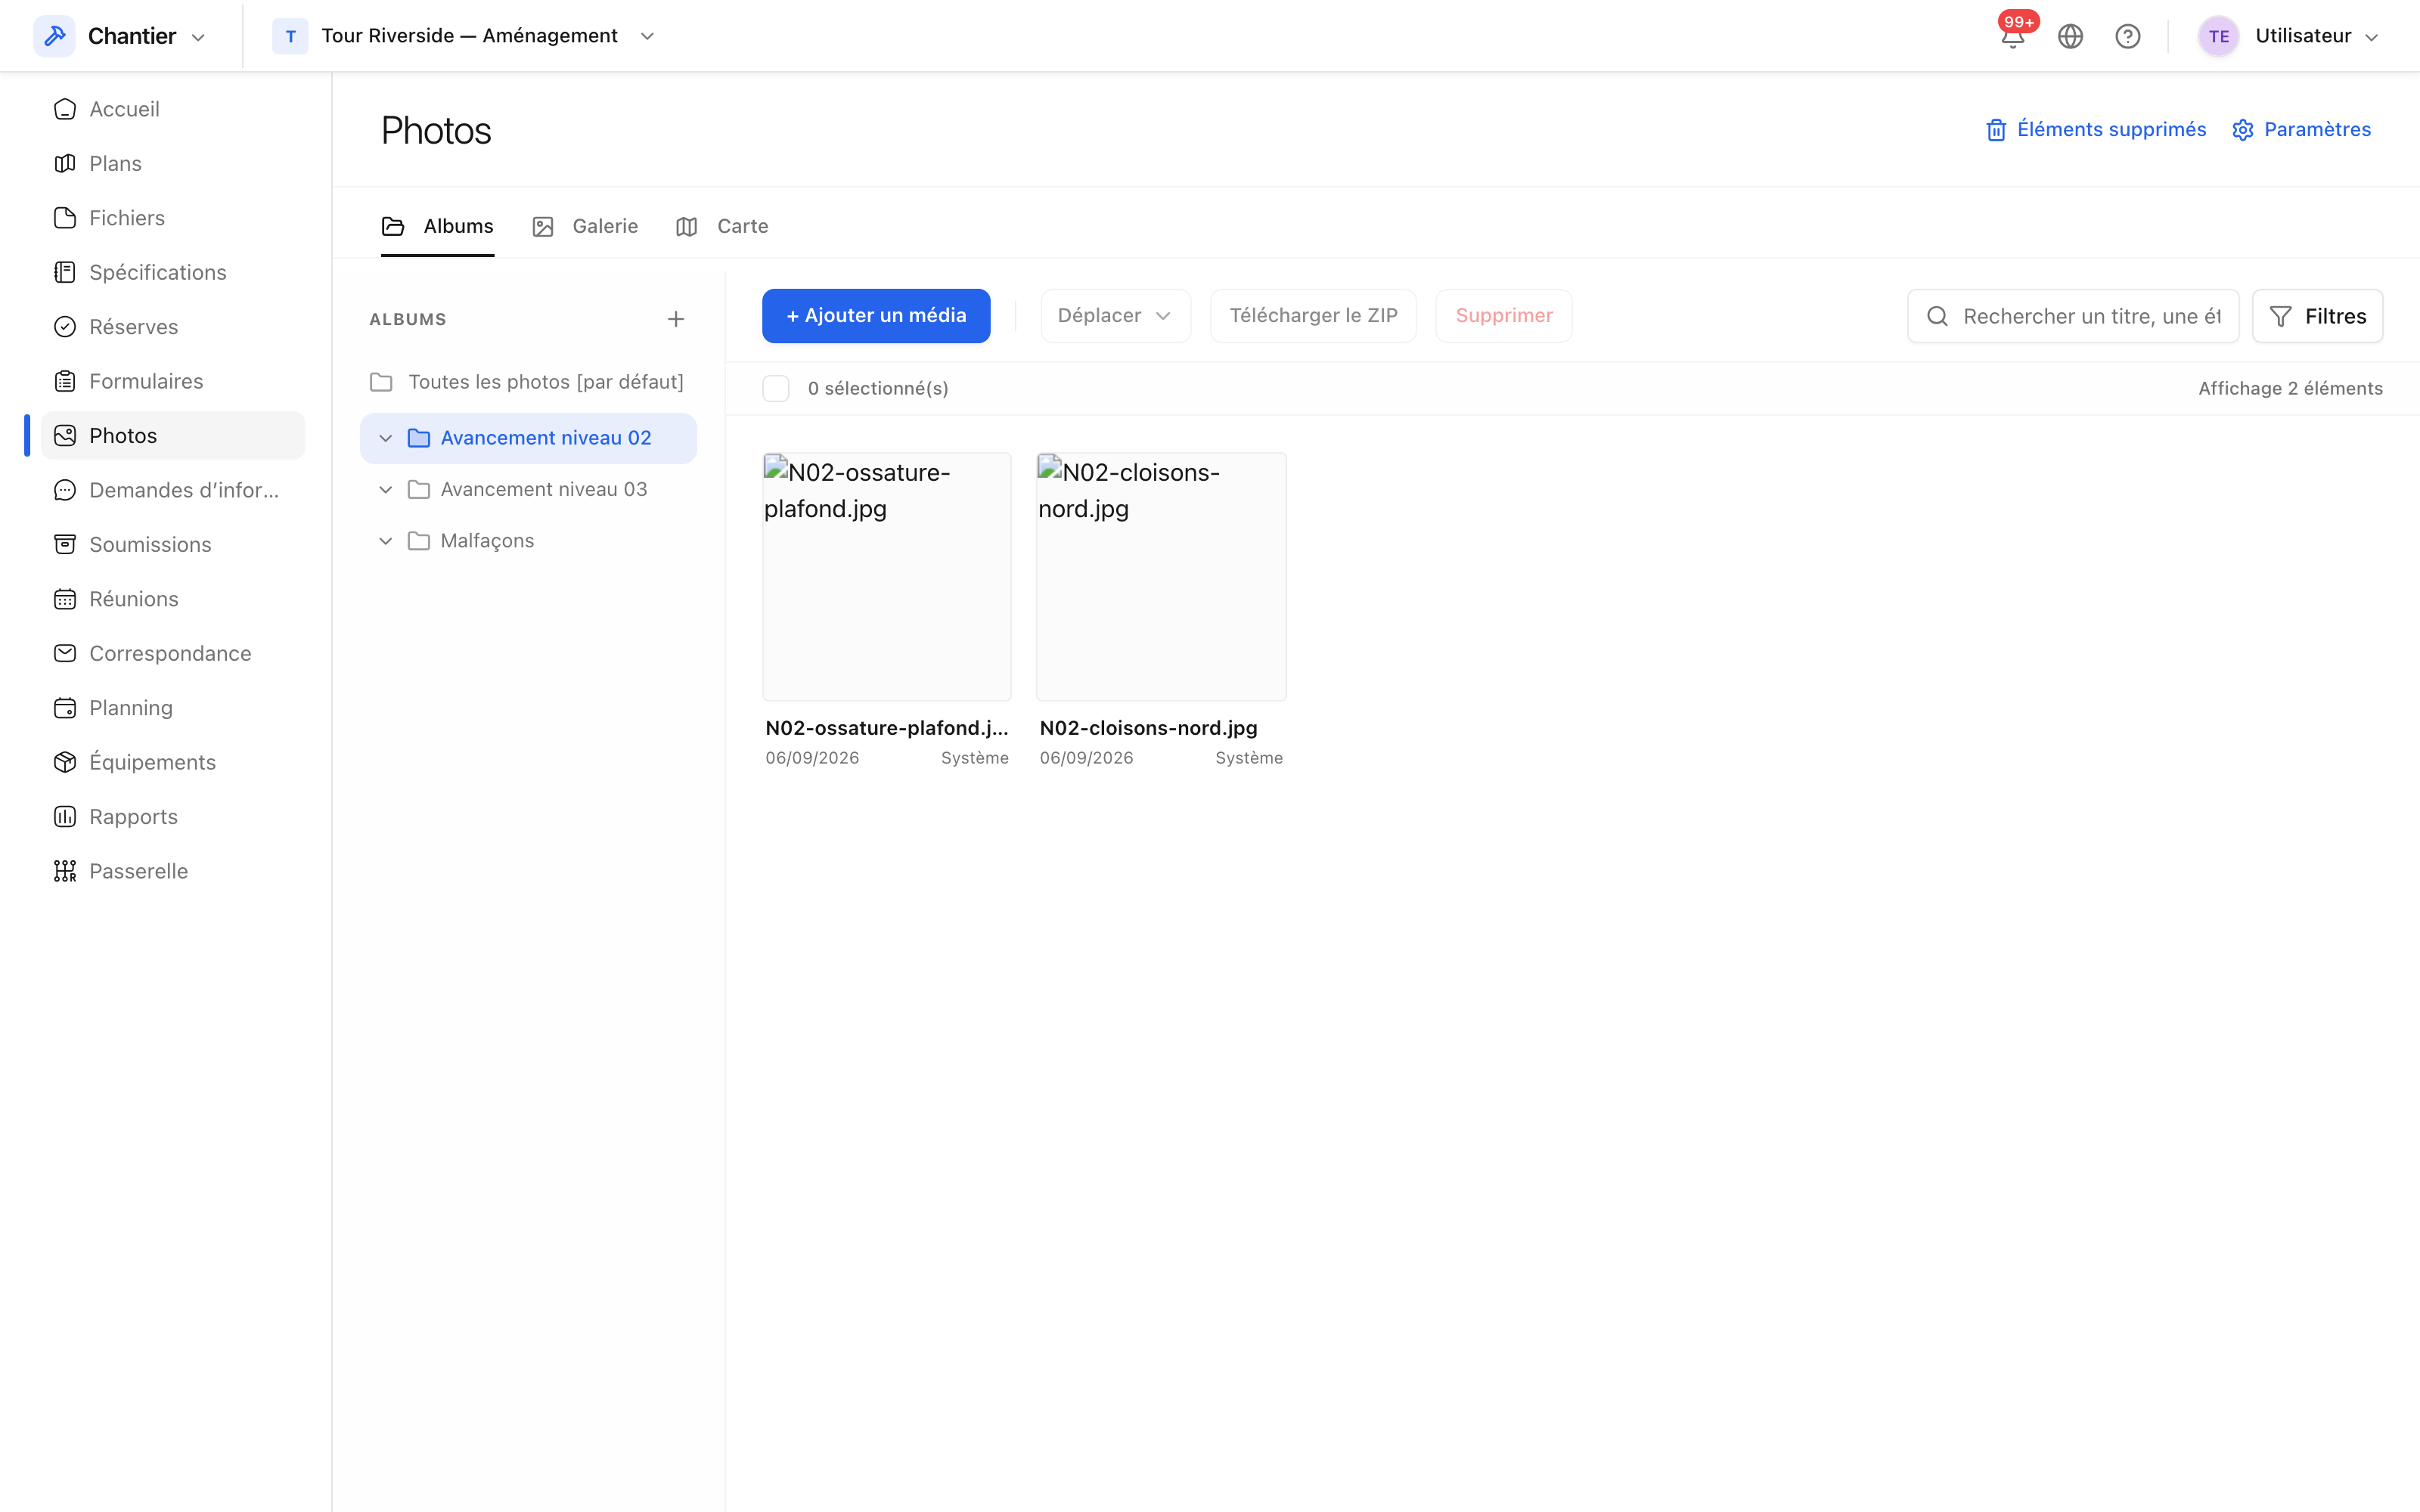Add a new album with plus icon
The height and width of the screenshot is (1512, 2420).
tap(676, 319)
